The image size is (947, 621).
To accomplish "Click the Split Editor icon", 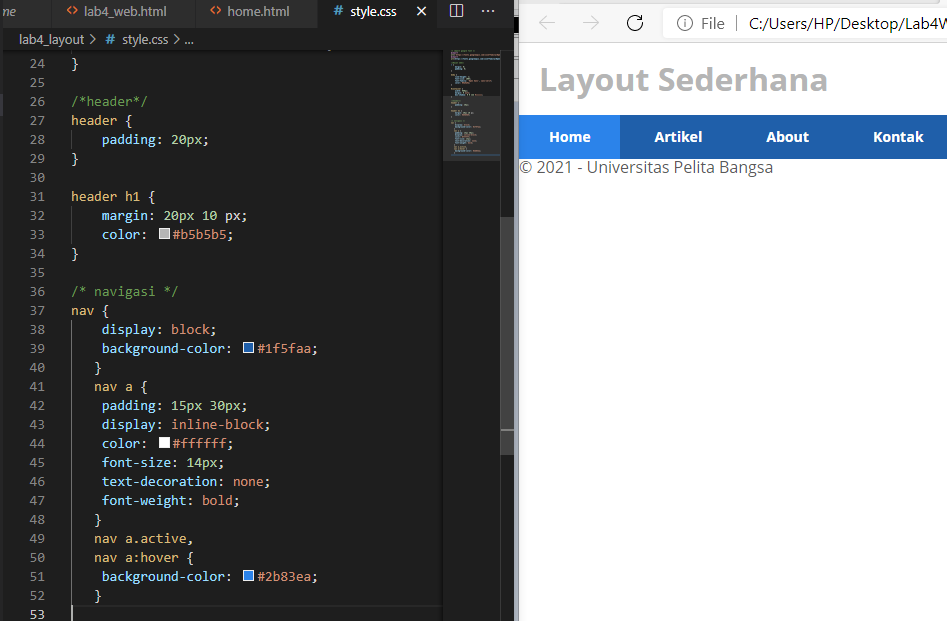I will point(456,11).
